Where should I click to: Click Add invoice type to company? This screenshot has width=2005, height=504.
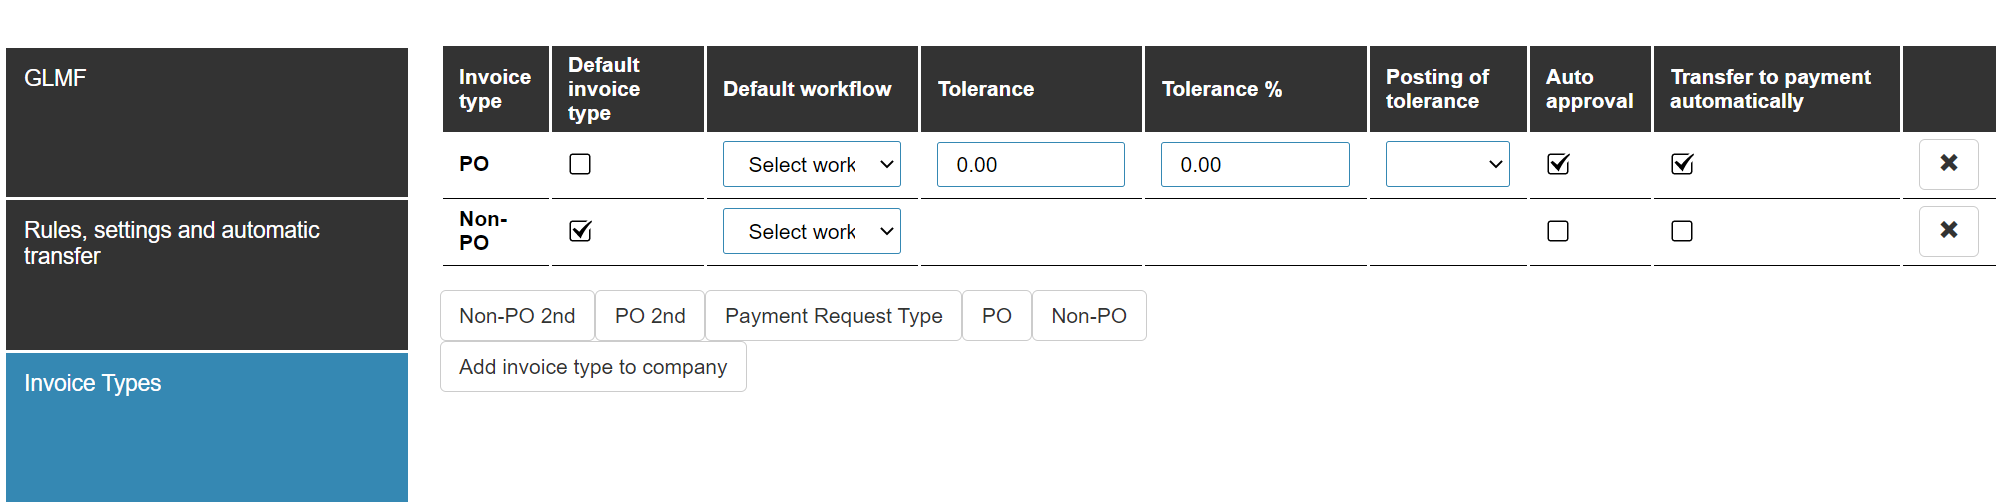point(593,367)
